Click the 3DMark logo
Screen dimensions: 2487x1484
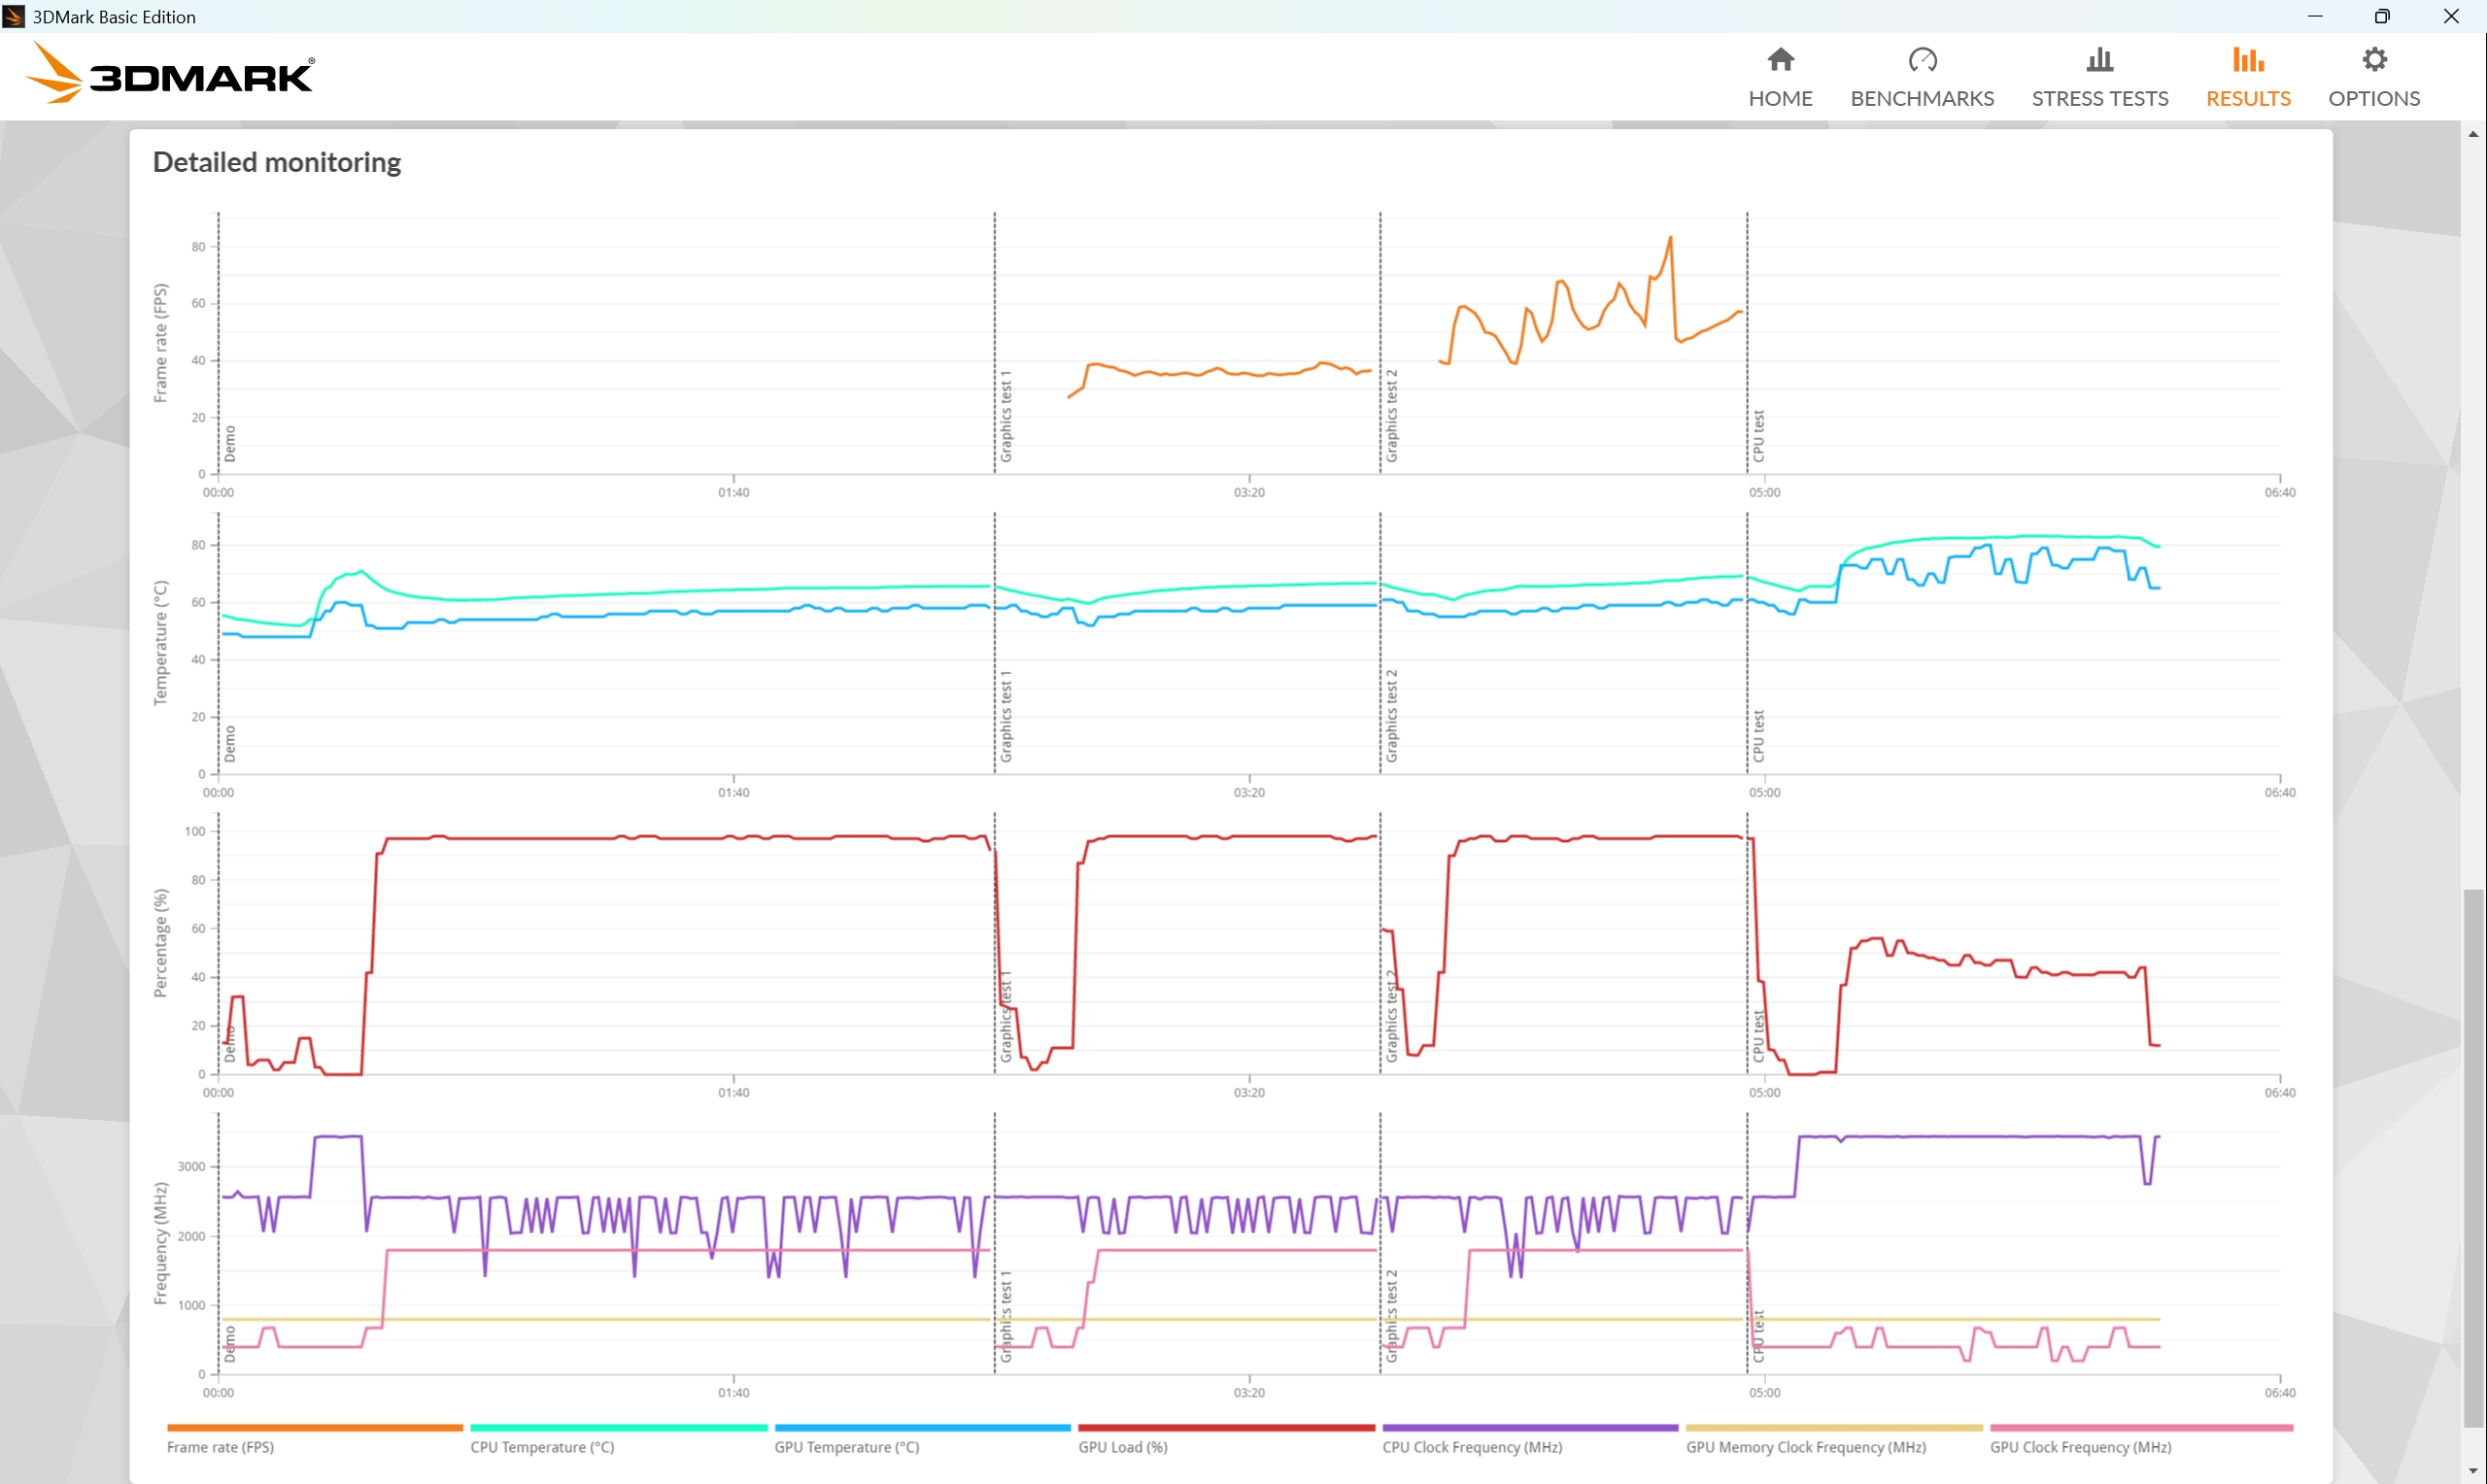[x=170, y=75]
